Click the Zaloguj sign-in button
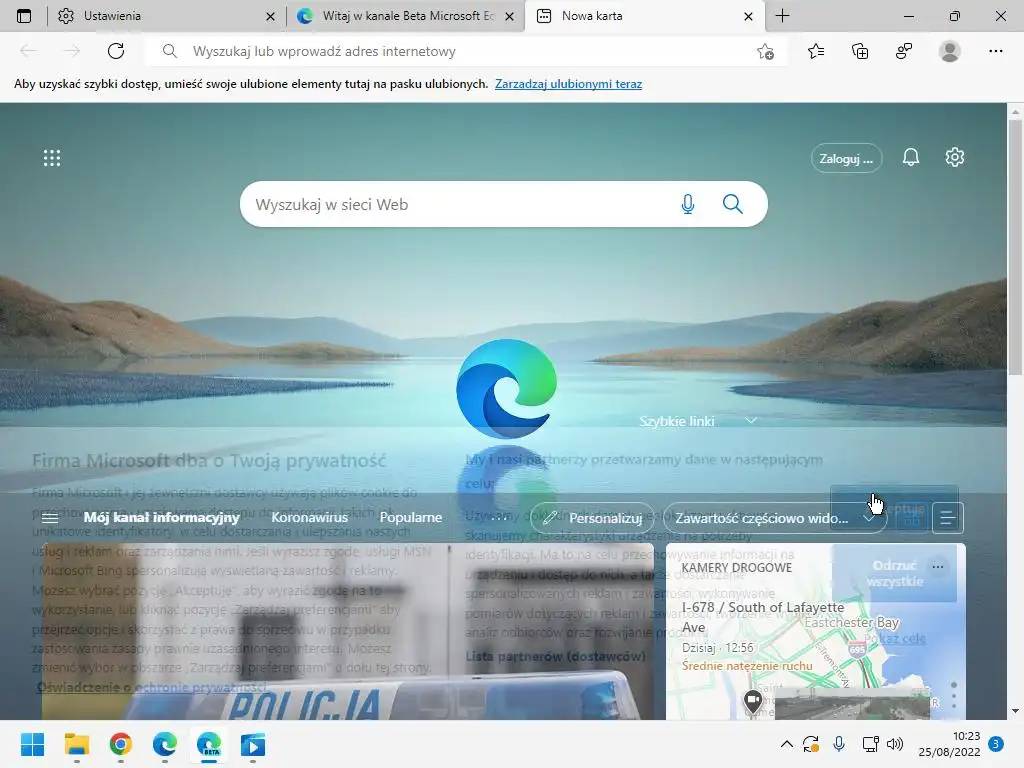1024x768 pixels. click(846, 159)
